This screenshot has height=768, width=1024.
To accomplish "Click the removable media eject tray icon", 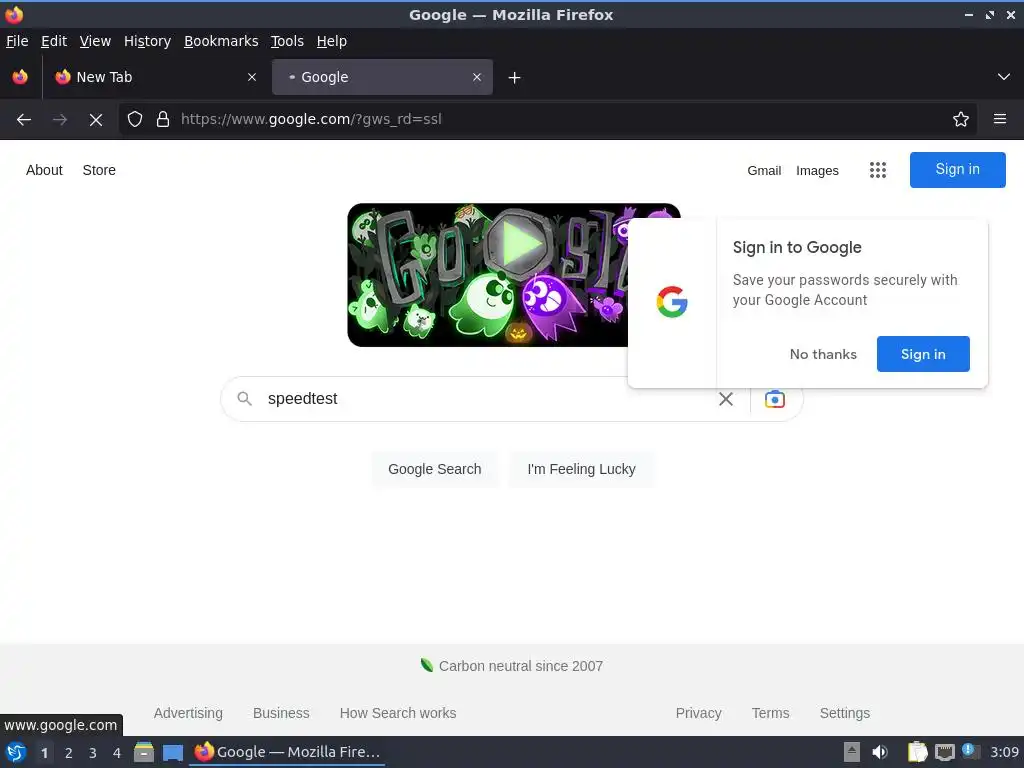I will (x=852, y=752).
